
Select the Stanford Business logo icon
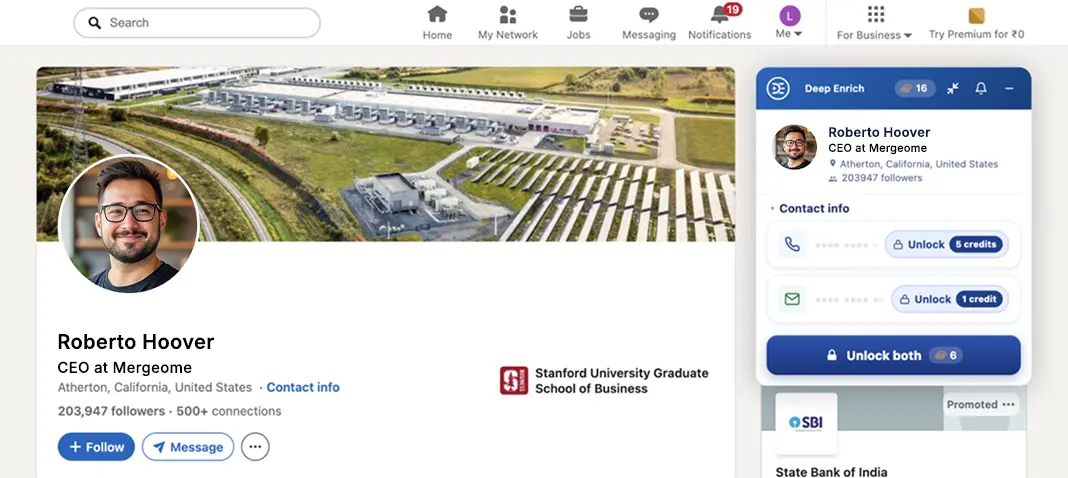click(x=514, y=381)
